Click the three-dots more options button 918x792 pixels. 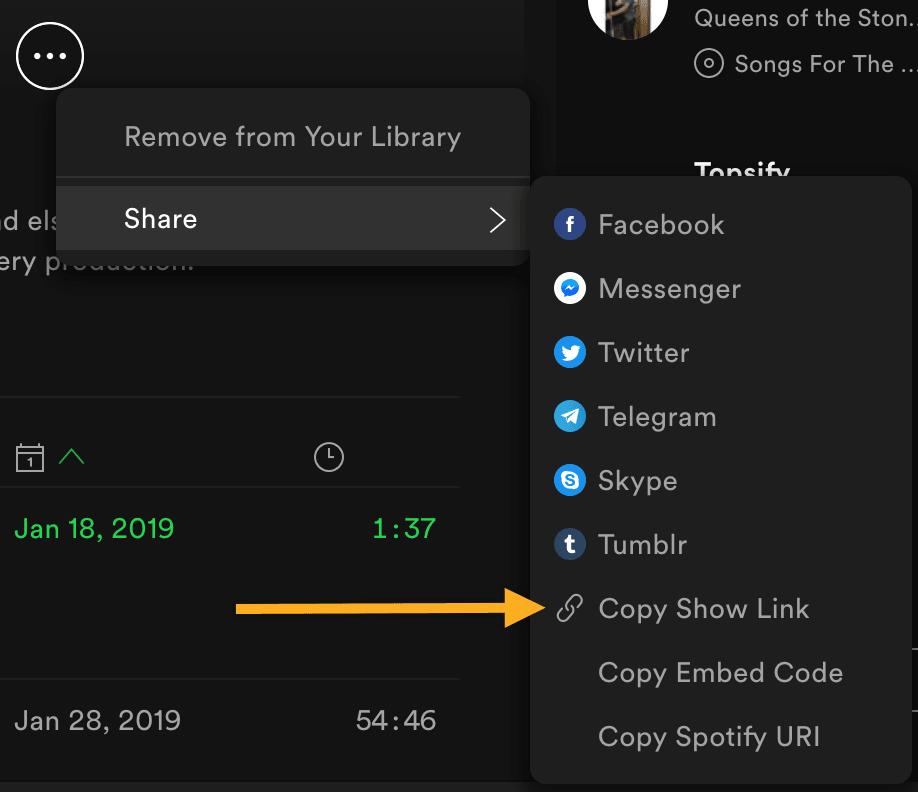50,56
